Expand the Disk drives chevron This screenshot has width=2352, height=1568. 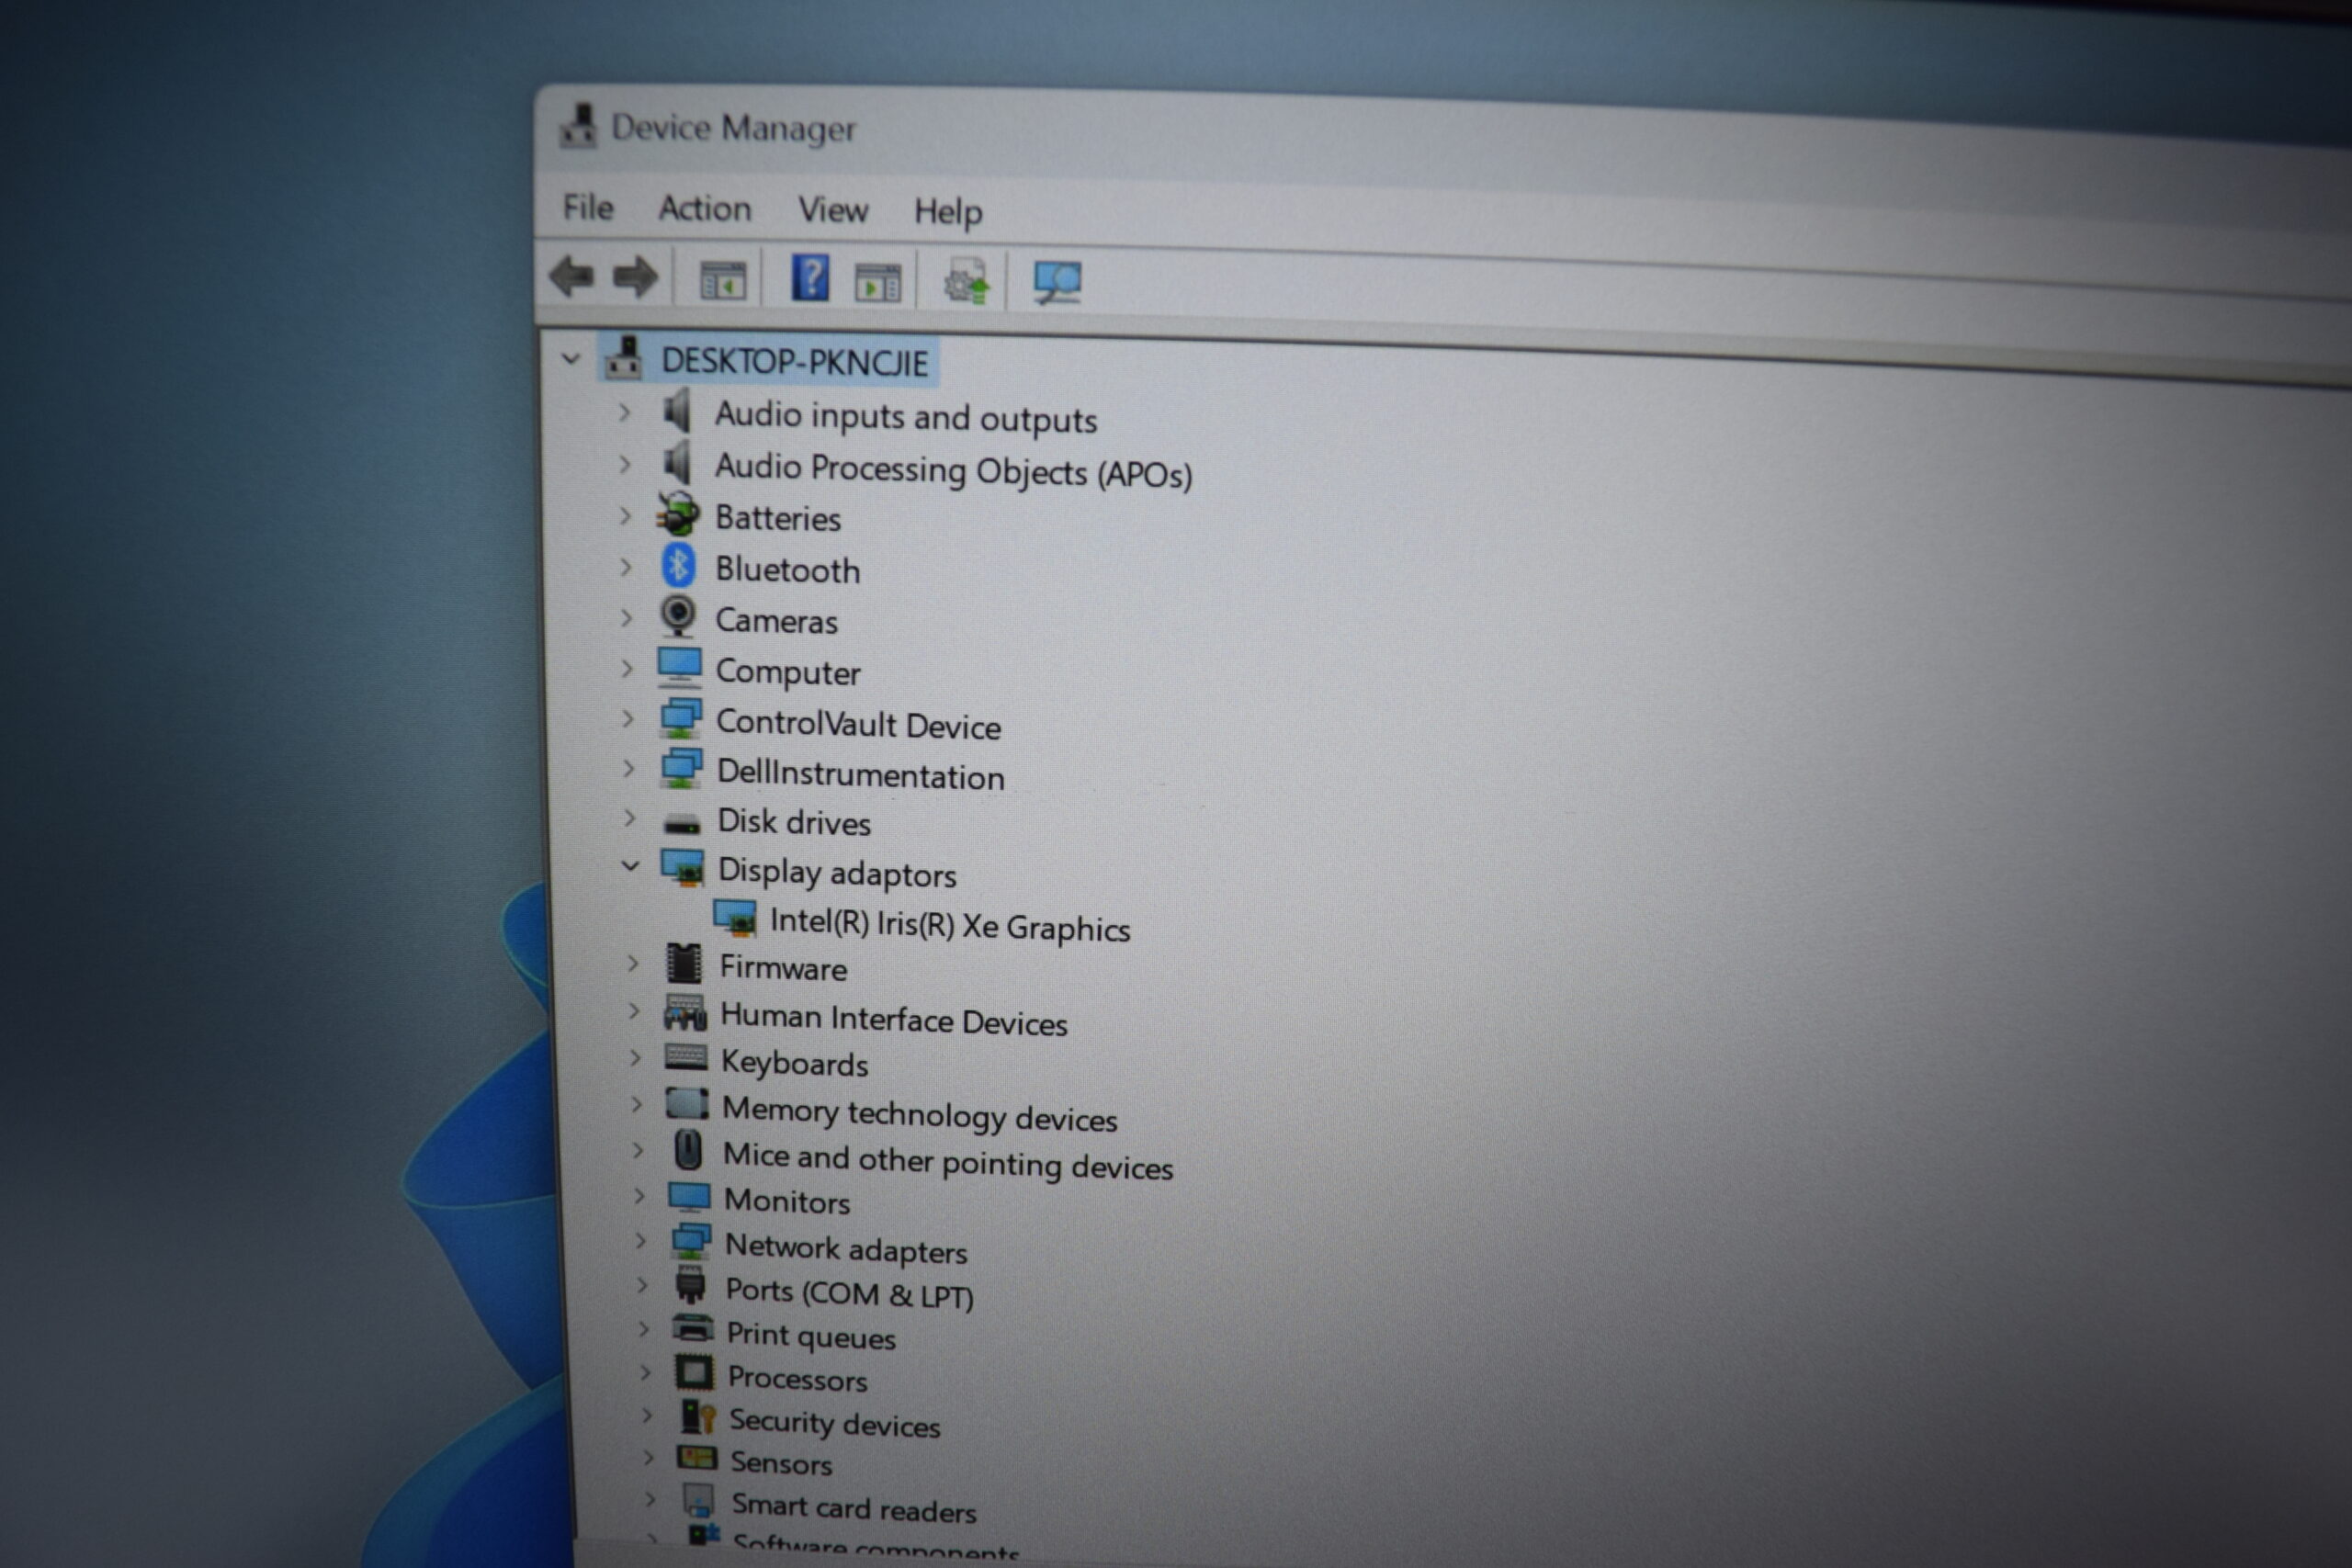click(x=630, y=817)
